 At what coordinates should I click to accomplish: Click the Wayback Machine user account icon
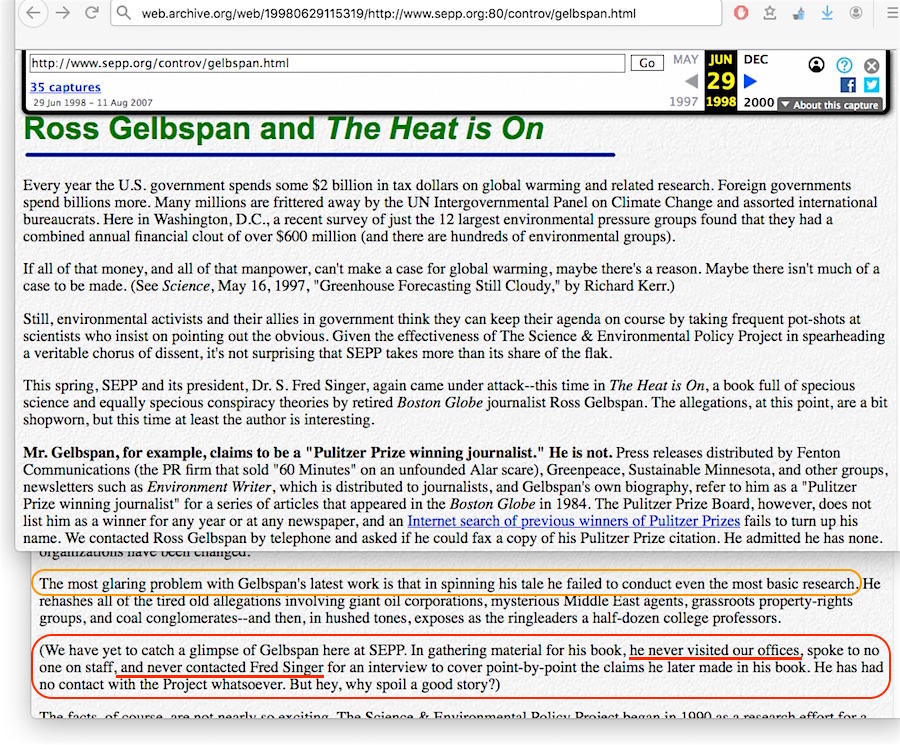(816, 65)
